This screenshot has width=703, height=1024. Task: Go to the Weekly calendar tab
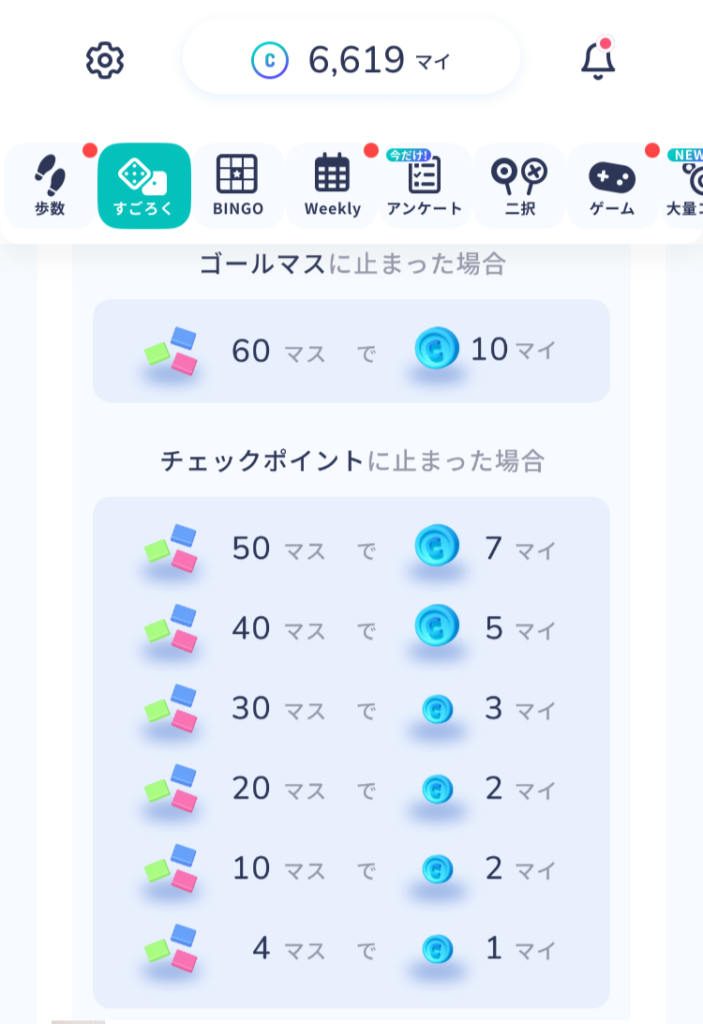332,187
